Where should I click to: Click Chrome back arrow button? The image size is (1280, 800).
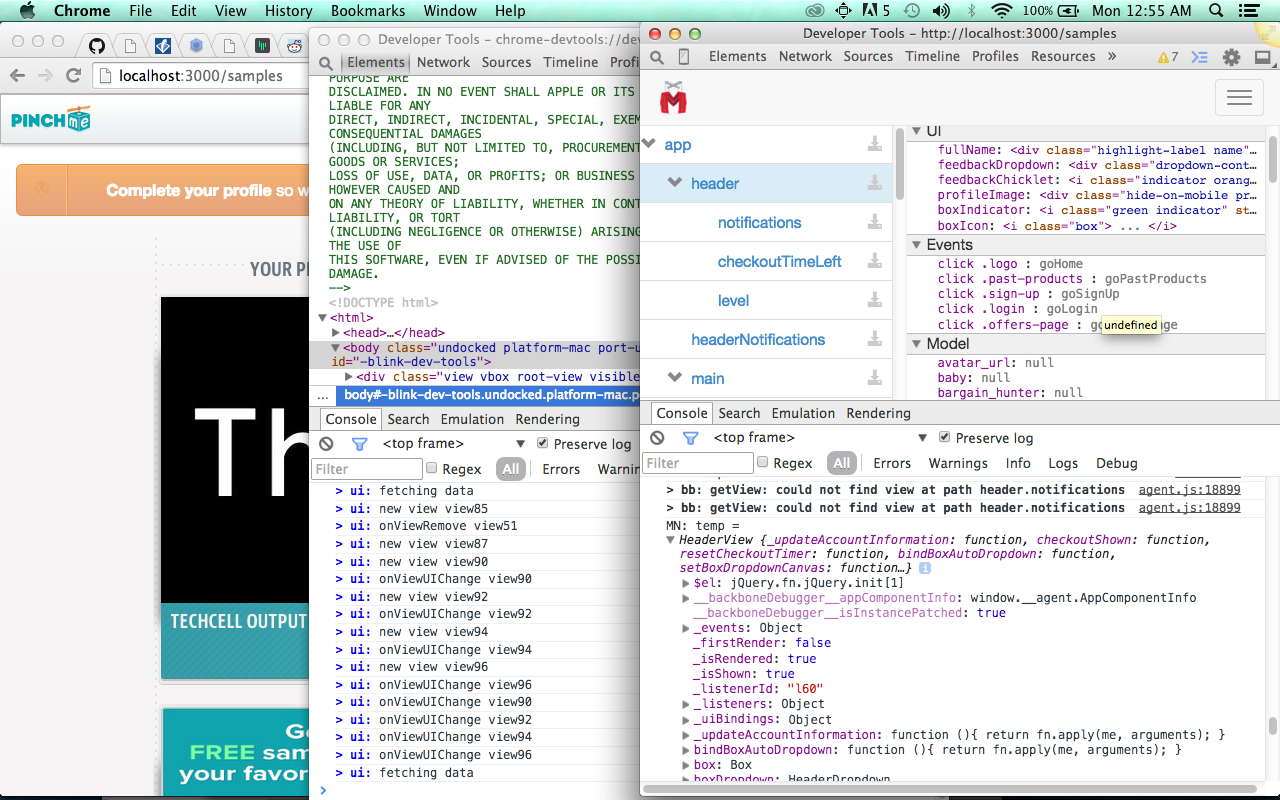pyautogui.click(x=17, y=76)
